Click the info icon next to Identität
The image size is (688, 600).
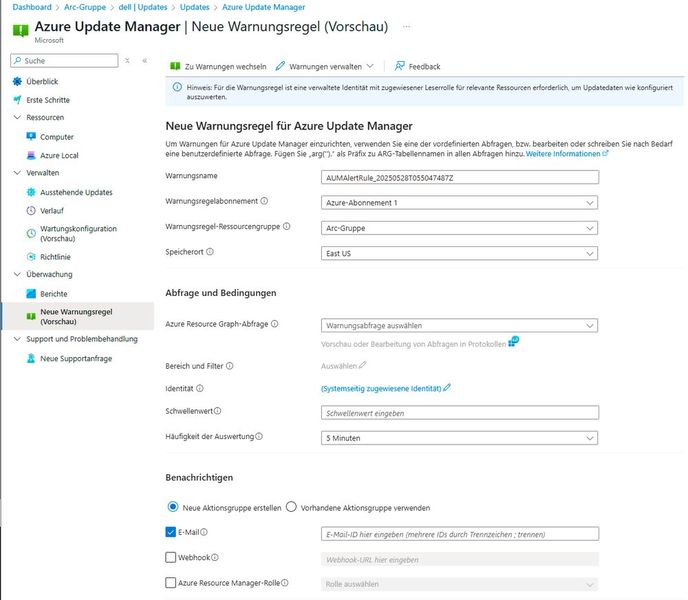tap(200, 388)
